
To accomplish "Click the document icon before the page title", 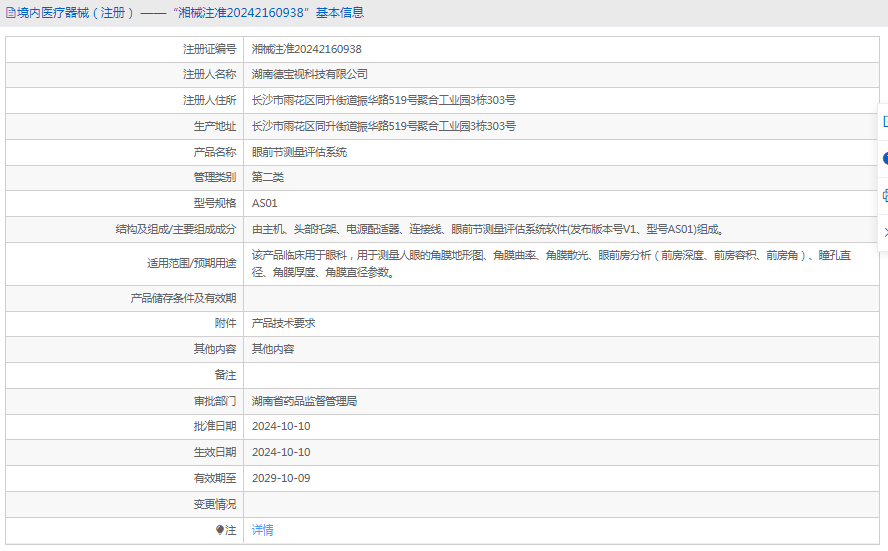I will (x=11, y=13).
